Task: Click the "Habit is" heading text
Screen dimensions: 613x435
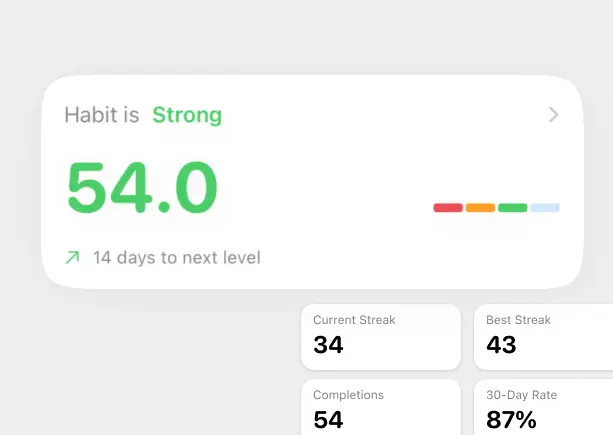Action: (102, 115)
